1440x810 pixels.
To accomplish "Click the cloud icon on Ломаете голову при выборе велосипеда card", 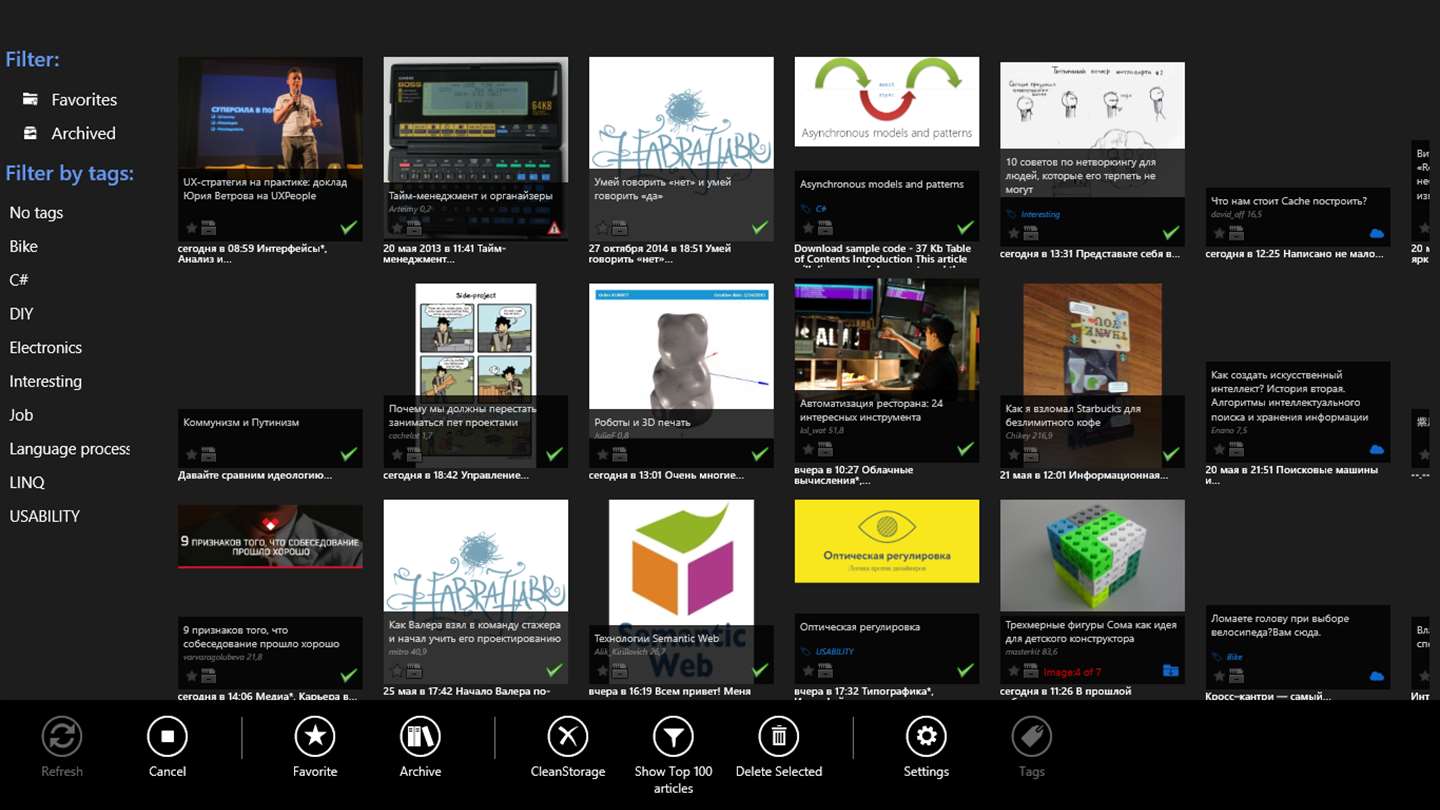I will coord(1376,676).
